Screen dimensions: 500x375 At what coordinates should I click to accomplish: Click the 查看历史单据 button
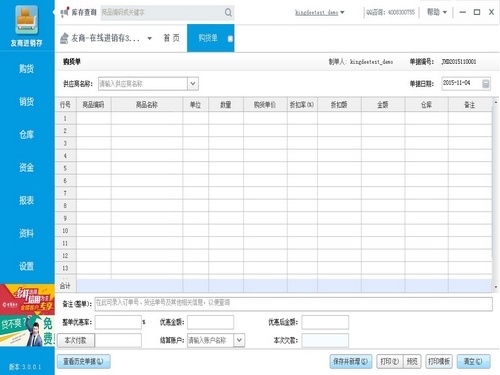pos(83,361)
